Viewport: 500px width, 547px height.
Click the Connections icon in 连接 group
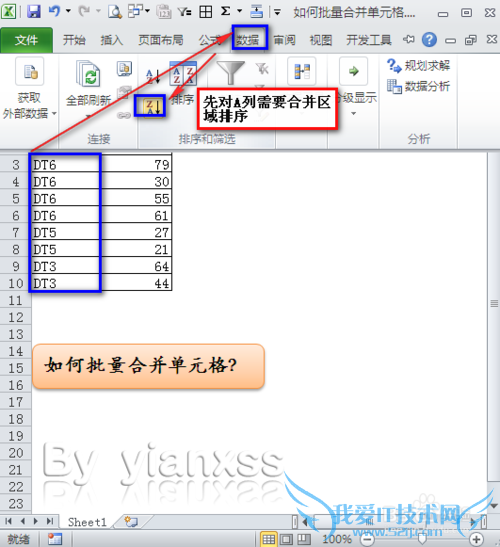pos(125,69)
